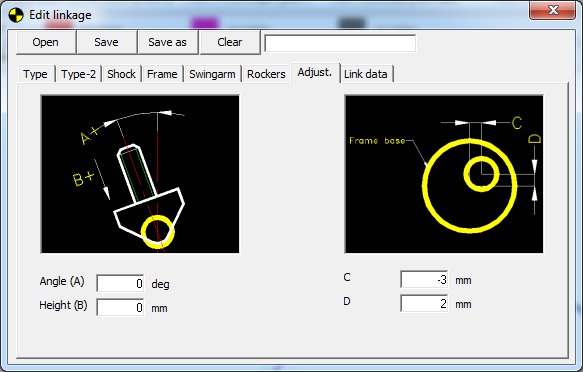Select the Shock tab

click(121, 74)
